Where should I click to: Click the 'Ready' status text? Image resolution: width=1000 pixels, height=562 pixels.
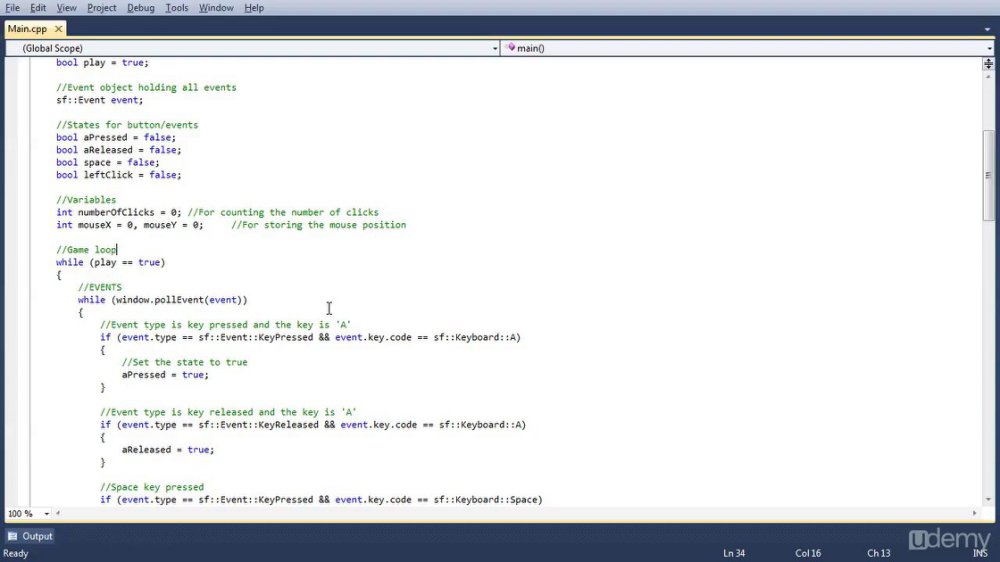[x=16, y=554]
